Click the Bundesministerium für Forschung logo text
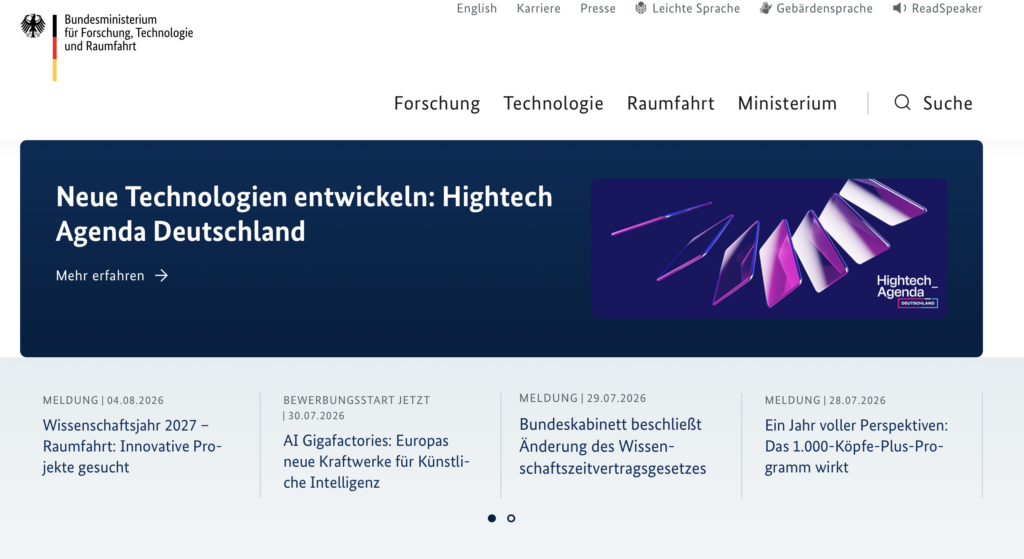Image resolution: width=1024 pixels, height=559 pixels. [x=129, y=33]
